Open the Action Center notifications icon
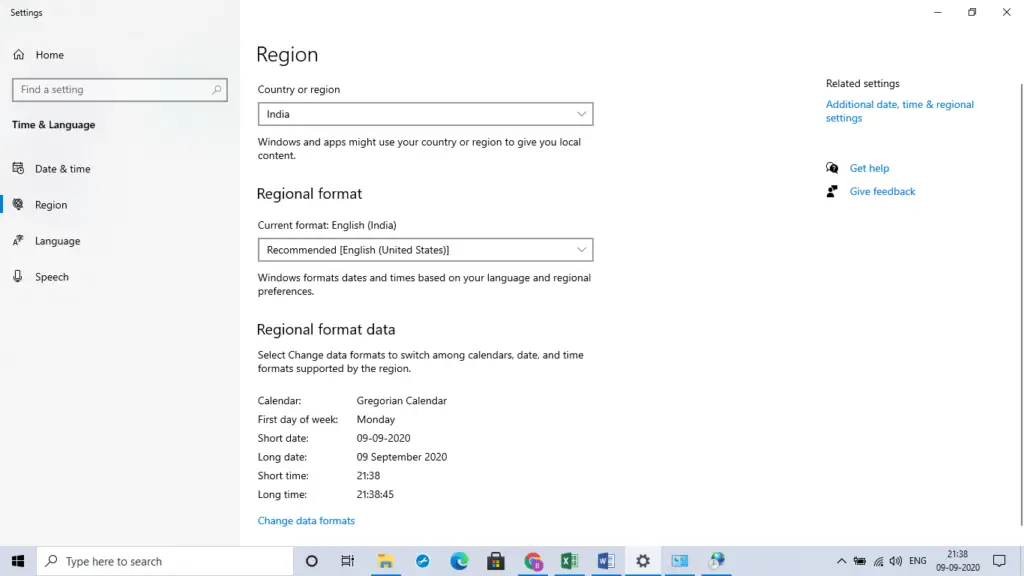This screenshot has width=1024, height=576. click(x=999, y=561)
